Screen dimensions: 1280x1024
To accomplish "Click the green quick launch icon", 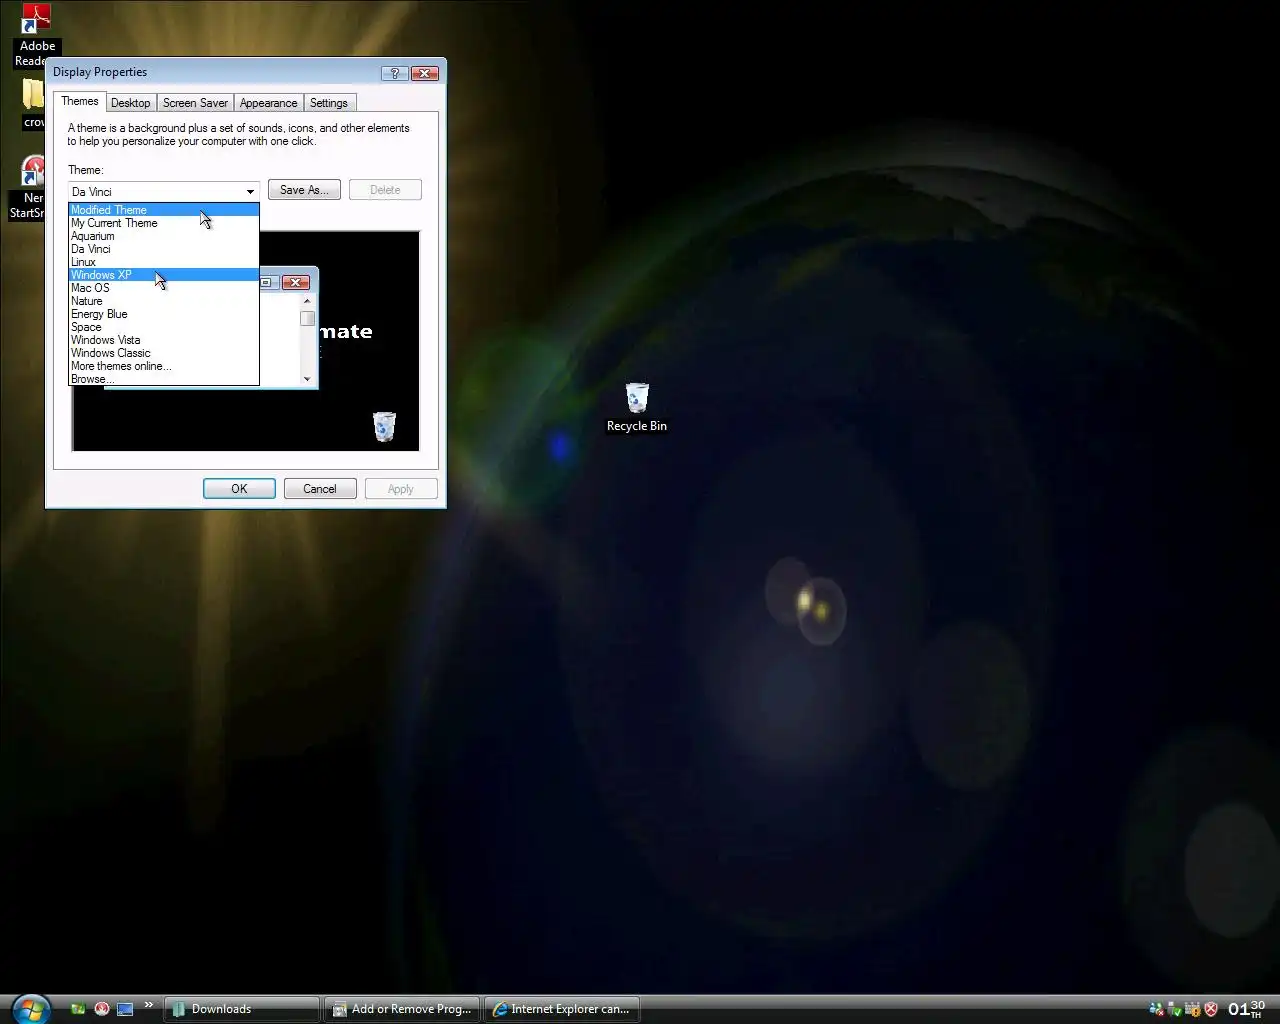I will [x=78, y=1009].
